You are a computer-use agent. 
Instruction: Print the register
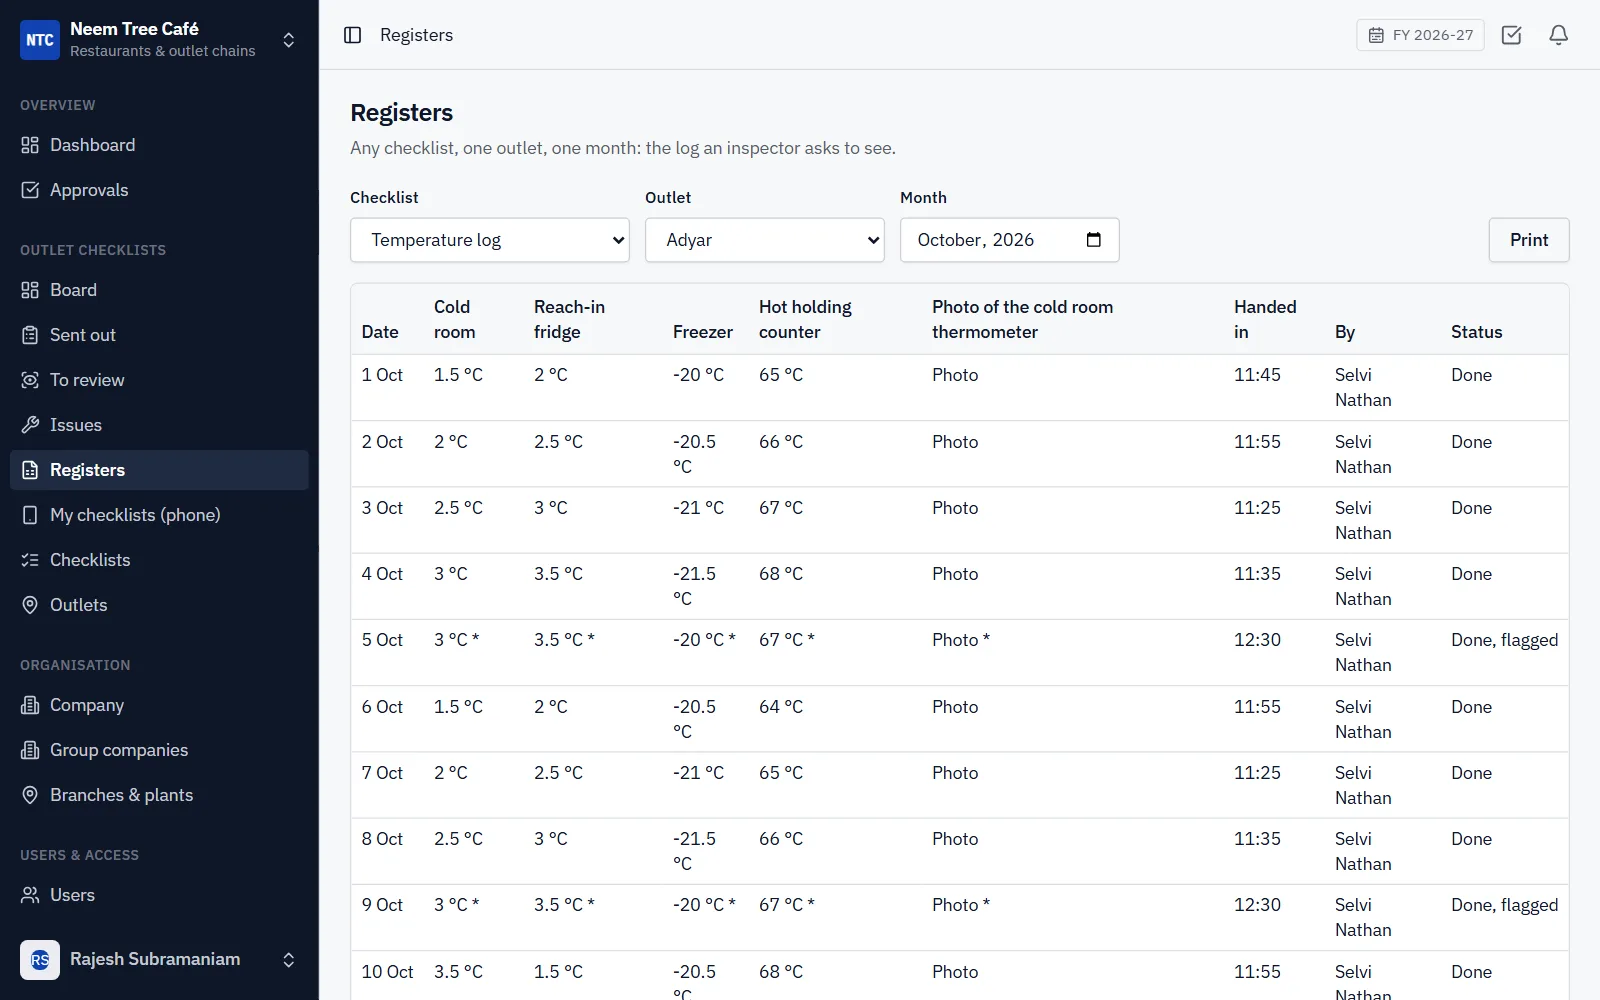[1529, 240]
